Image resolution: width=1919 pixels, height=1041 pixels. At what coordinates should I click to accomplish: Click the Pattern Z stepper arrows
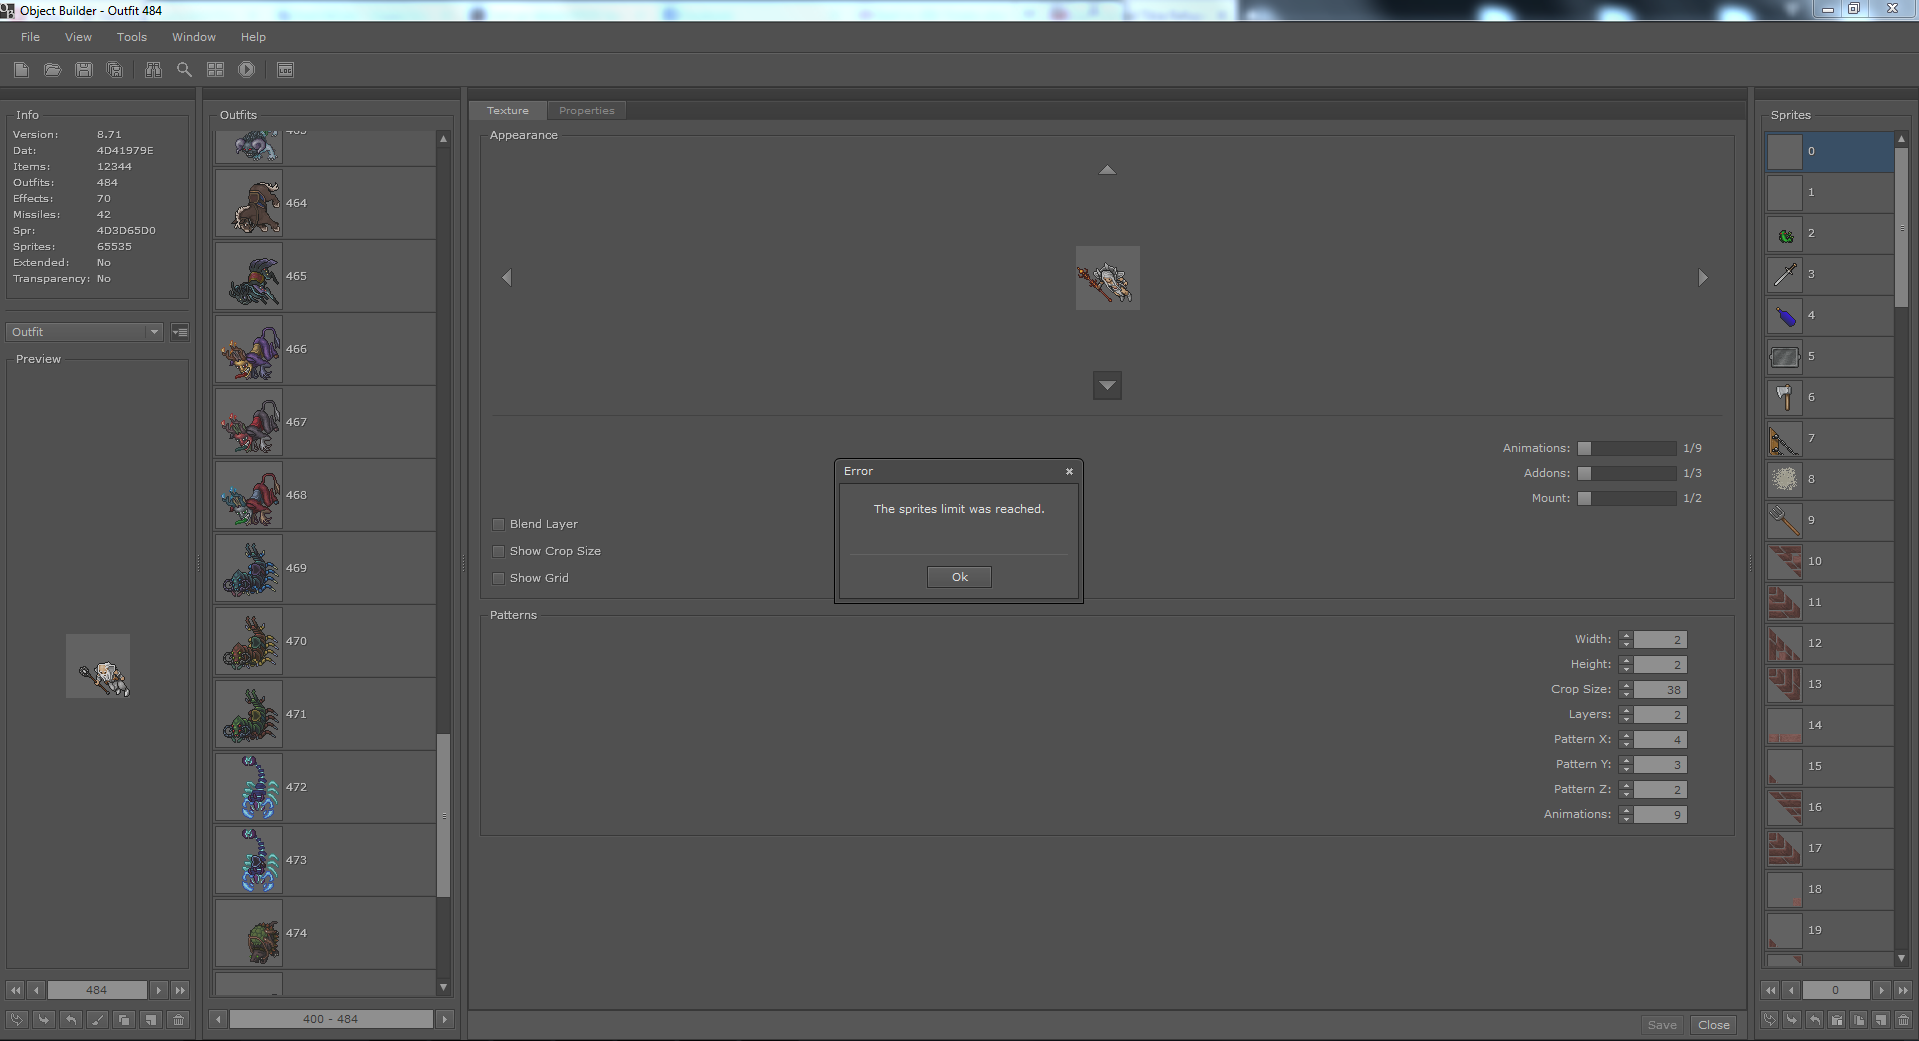pyautogui.click(x=1626, y=790)
